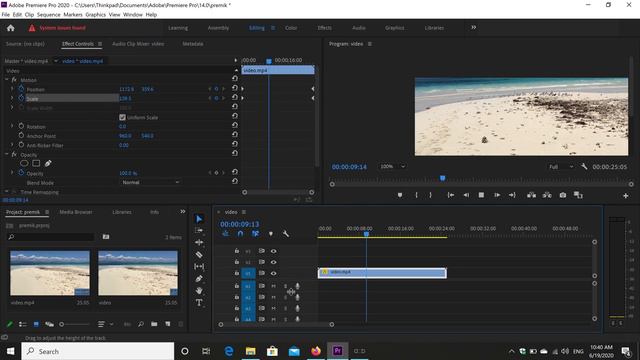Select the Pen tool in tools panel
Viewport: 640px width, 360px height.
[199, 279]
